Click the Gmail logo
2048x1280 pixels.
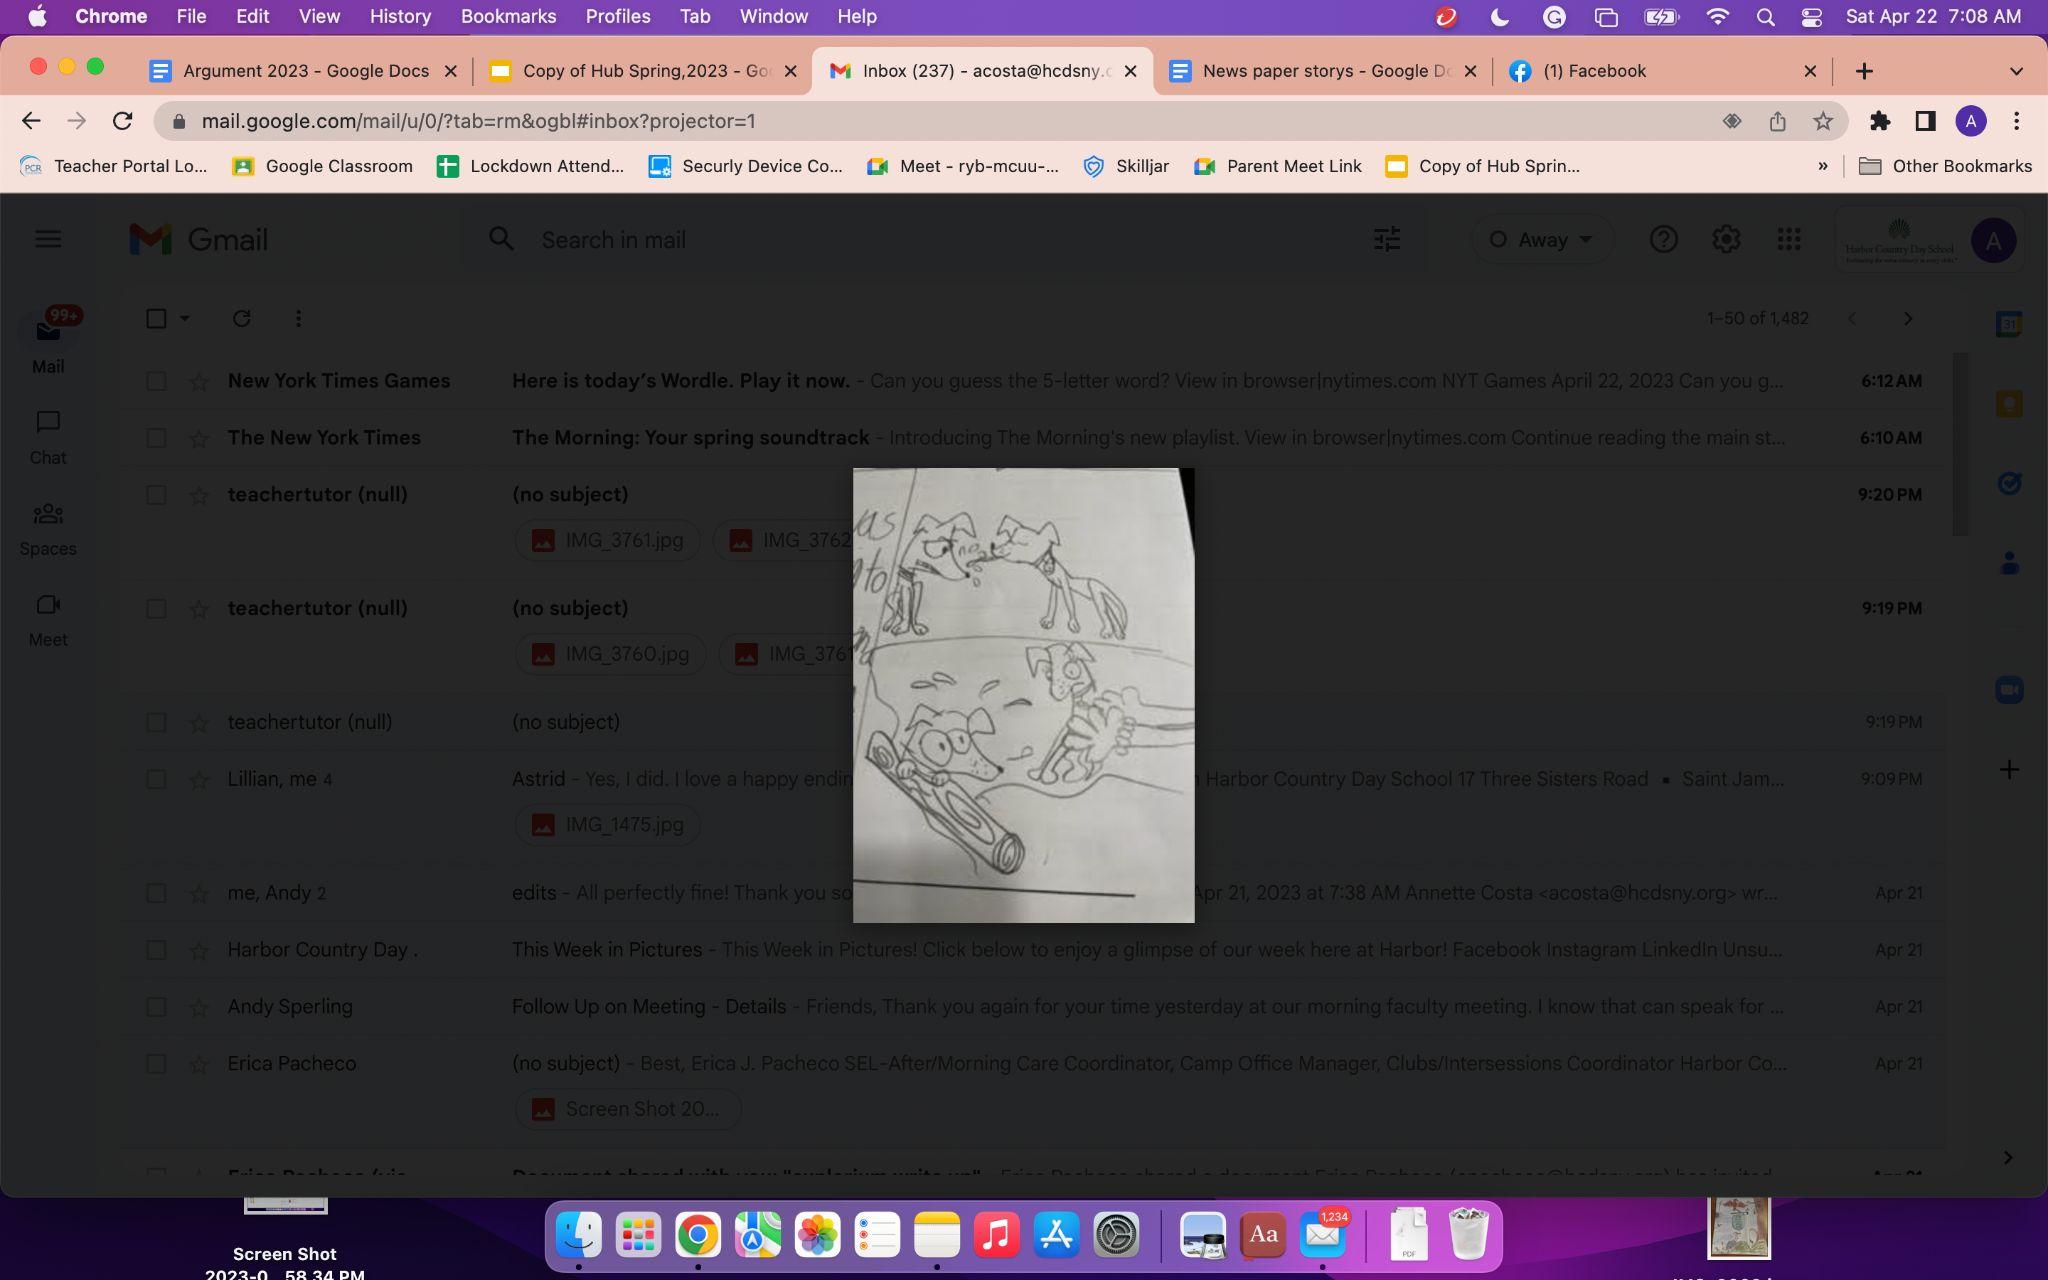(x=199, y=239)
